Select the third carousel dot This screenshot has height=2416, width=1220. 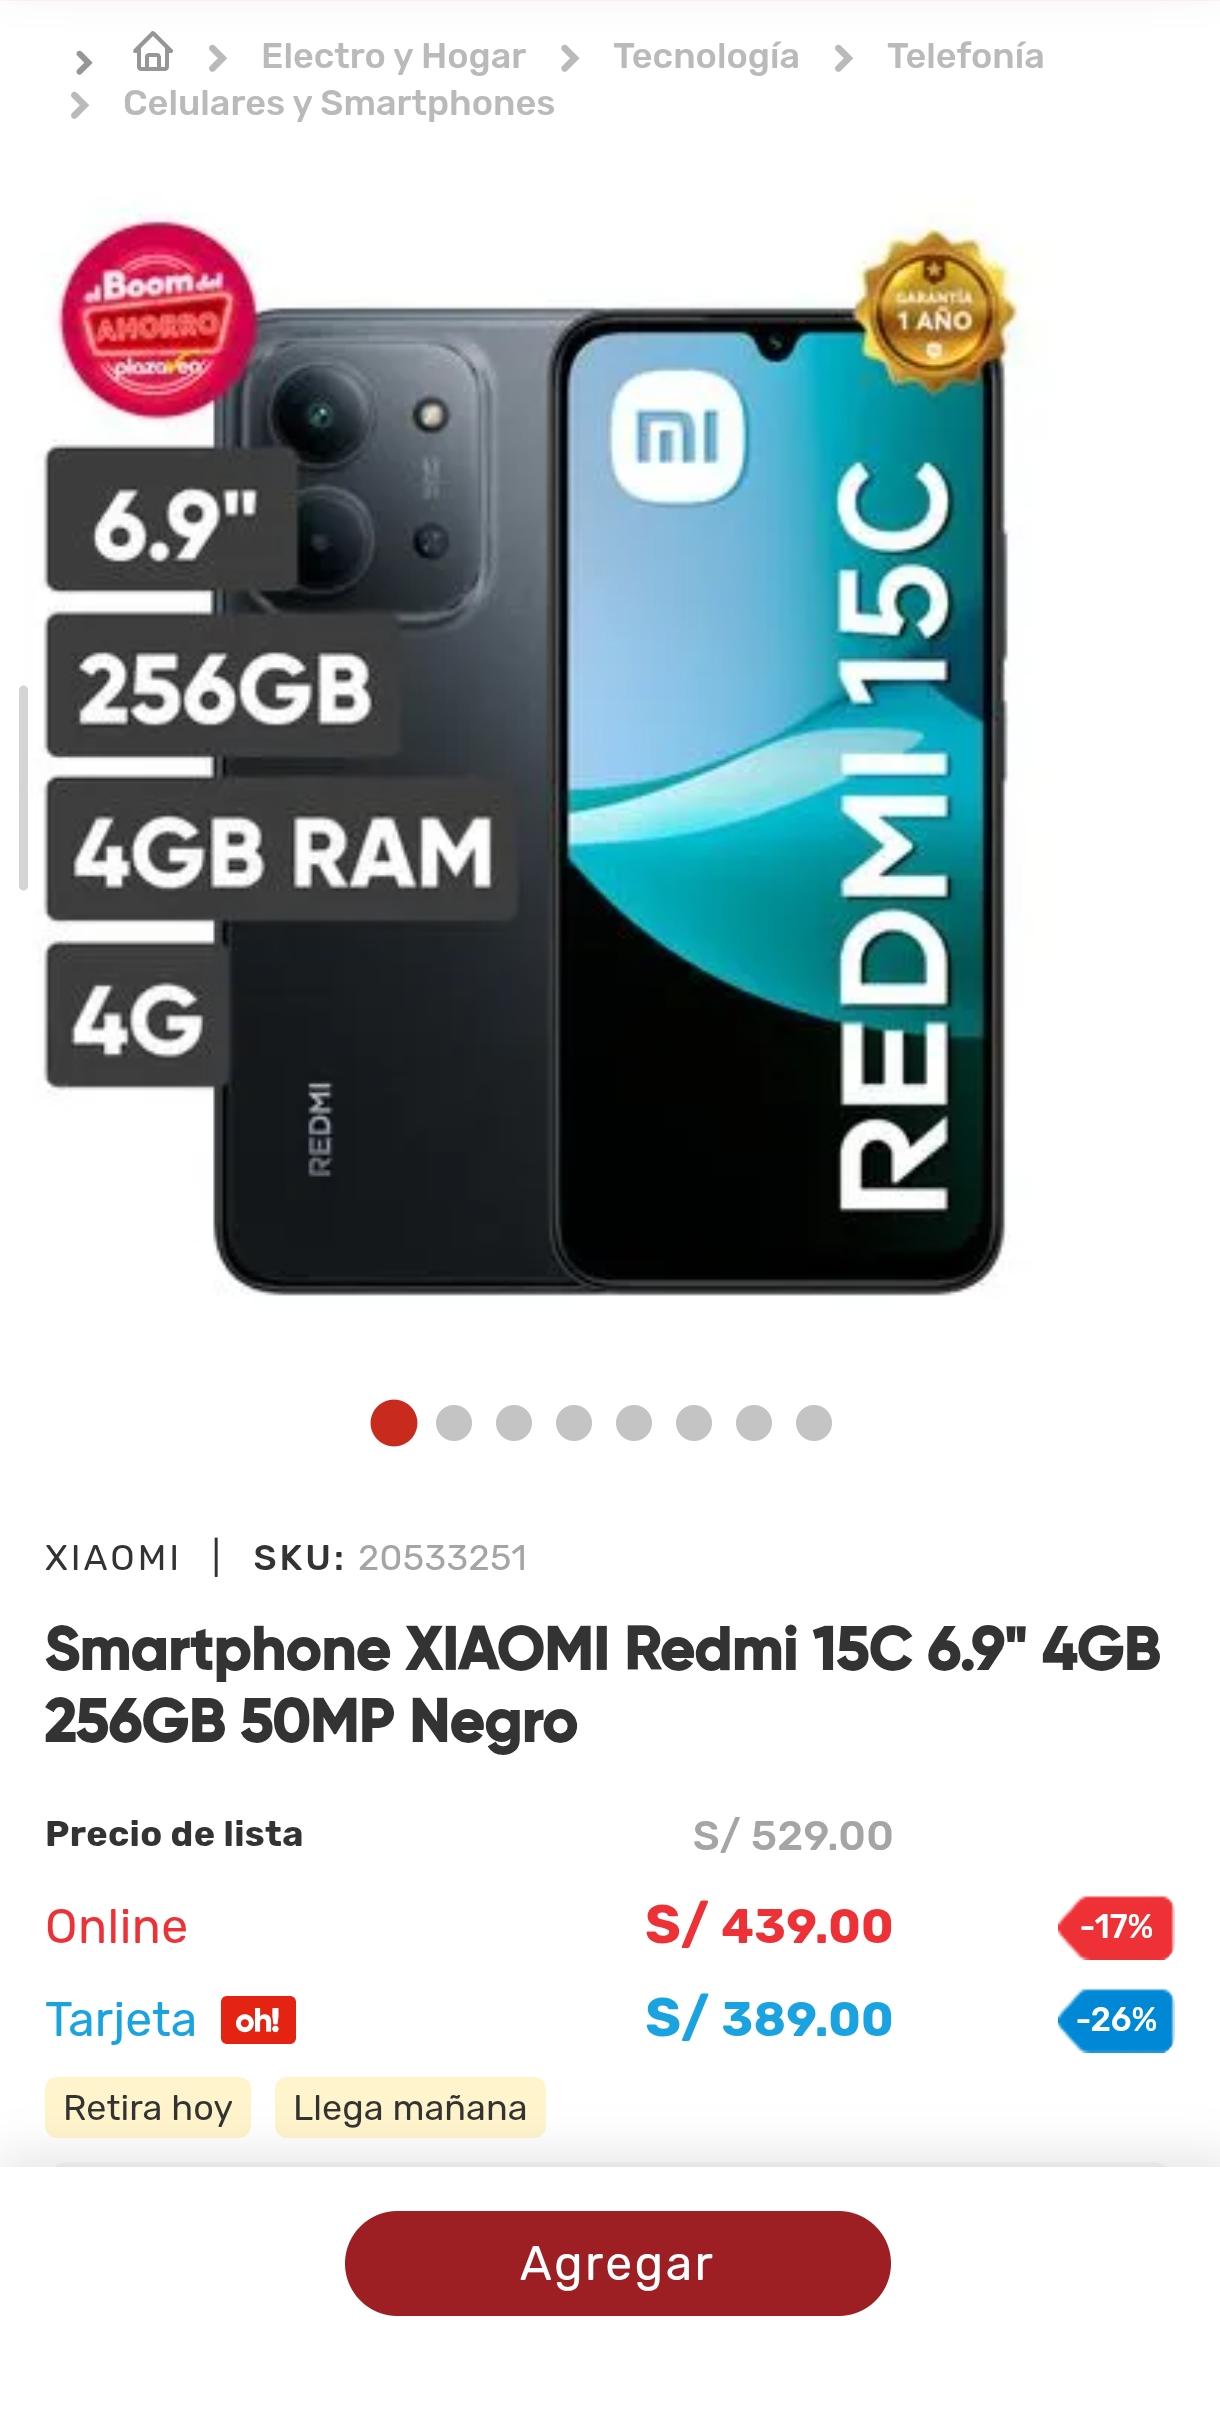[514, 1423]
